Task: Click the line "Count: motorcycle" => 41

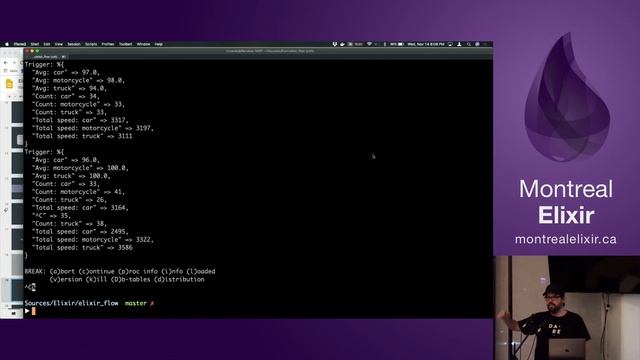Action: [x=78, y=192]
